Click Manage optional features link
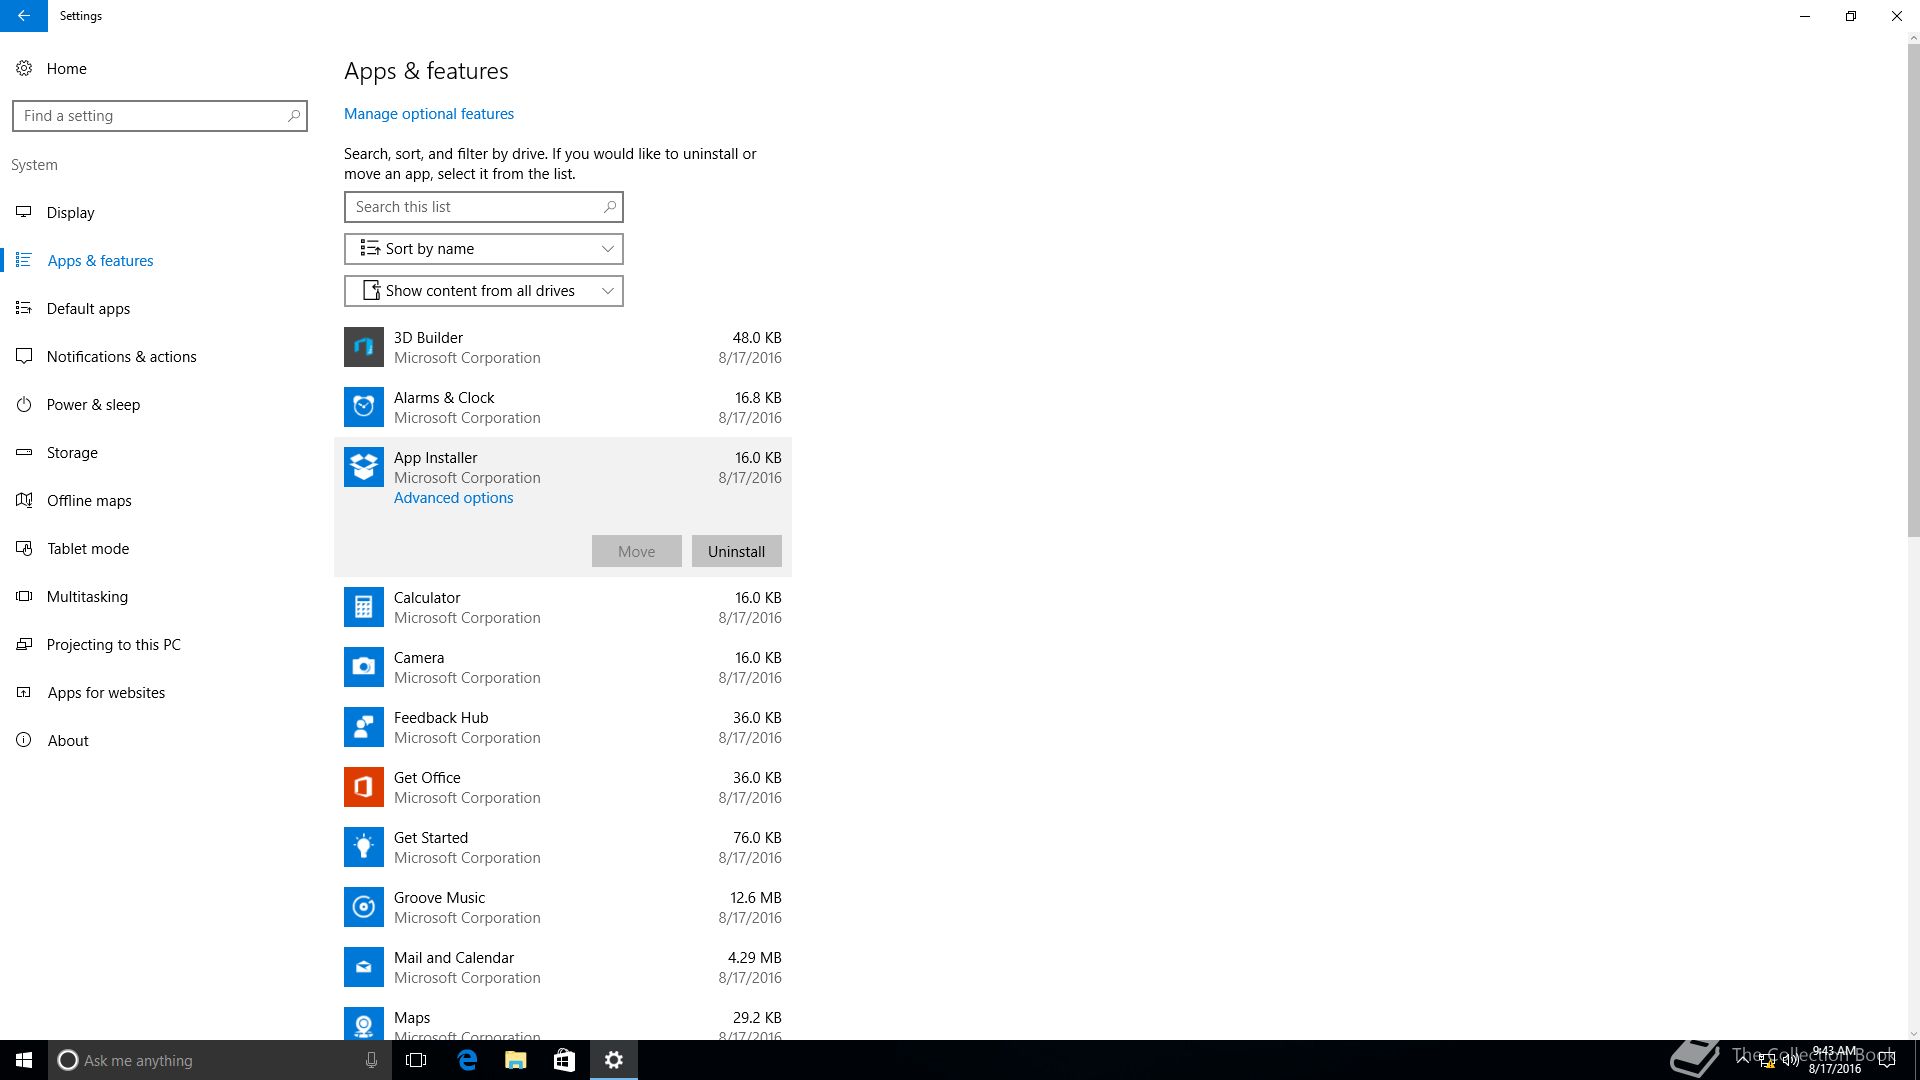The height and width of the screenshot is (1080, 1920). [429, 114]
